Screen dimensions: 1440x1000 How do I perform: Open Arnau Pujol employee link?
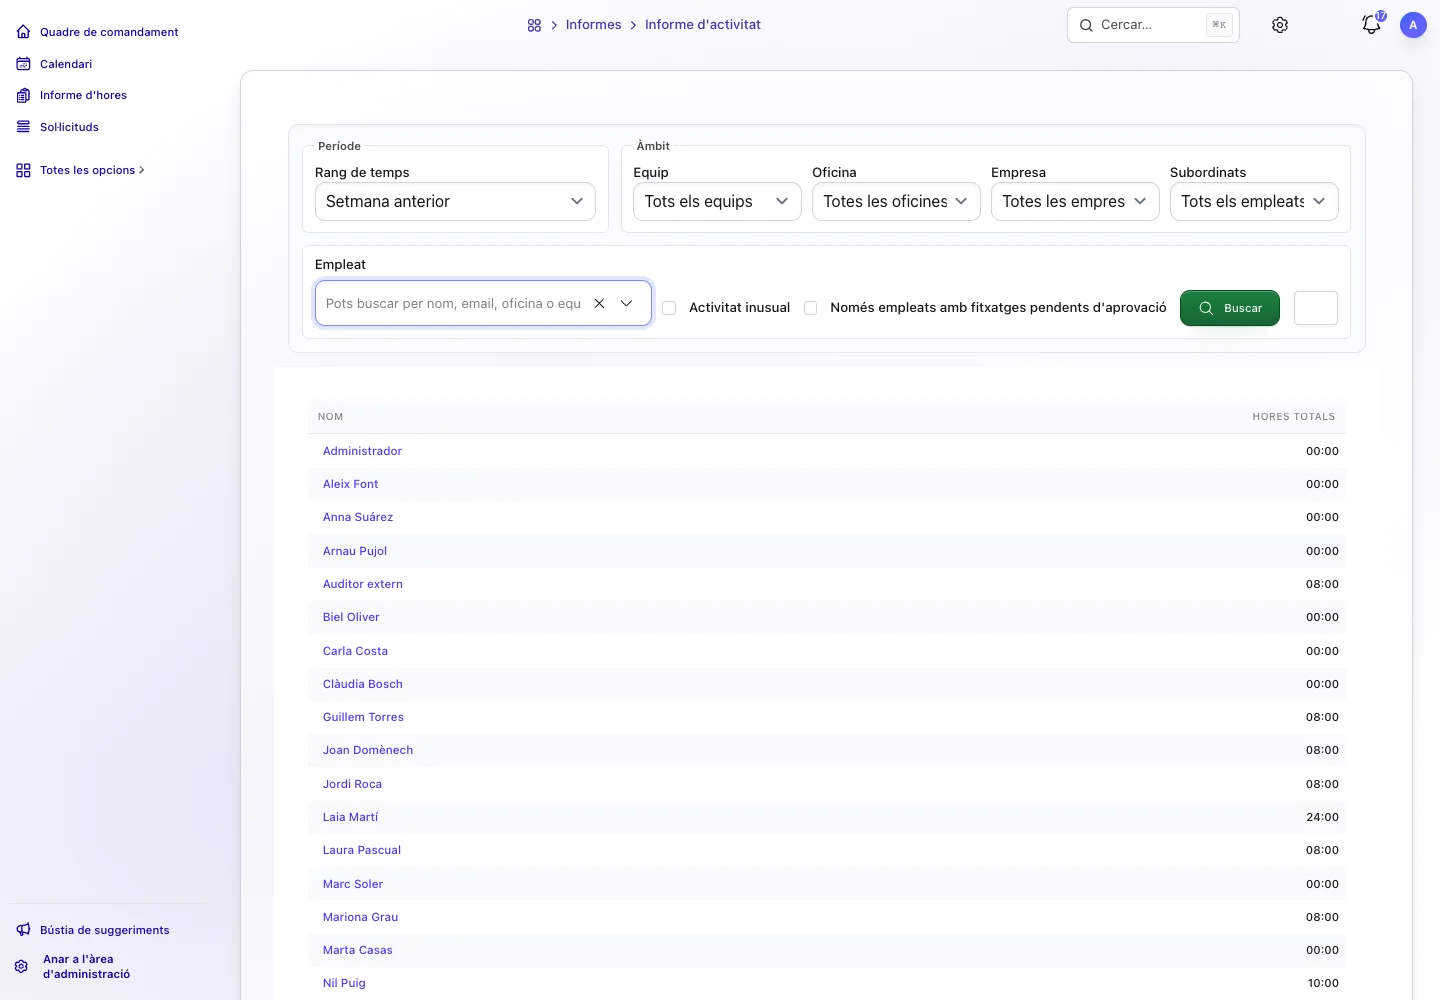pyautogui.click(x=355, y=551)
